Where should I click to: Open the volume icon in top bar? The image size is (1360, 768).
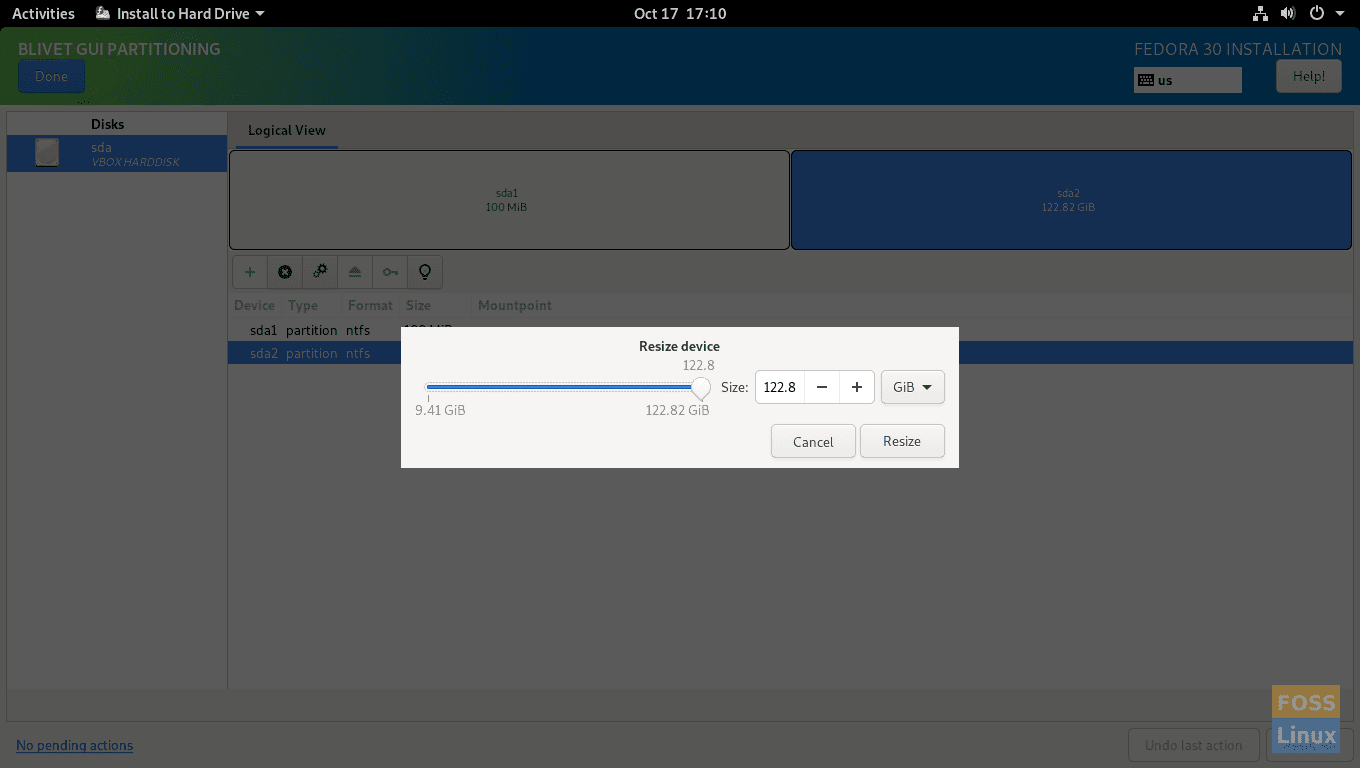[1287, 13]
